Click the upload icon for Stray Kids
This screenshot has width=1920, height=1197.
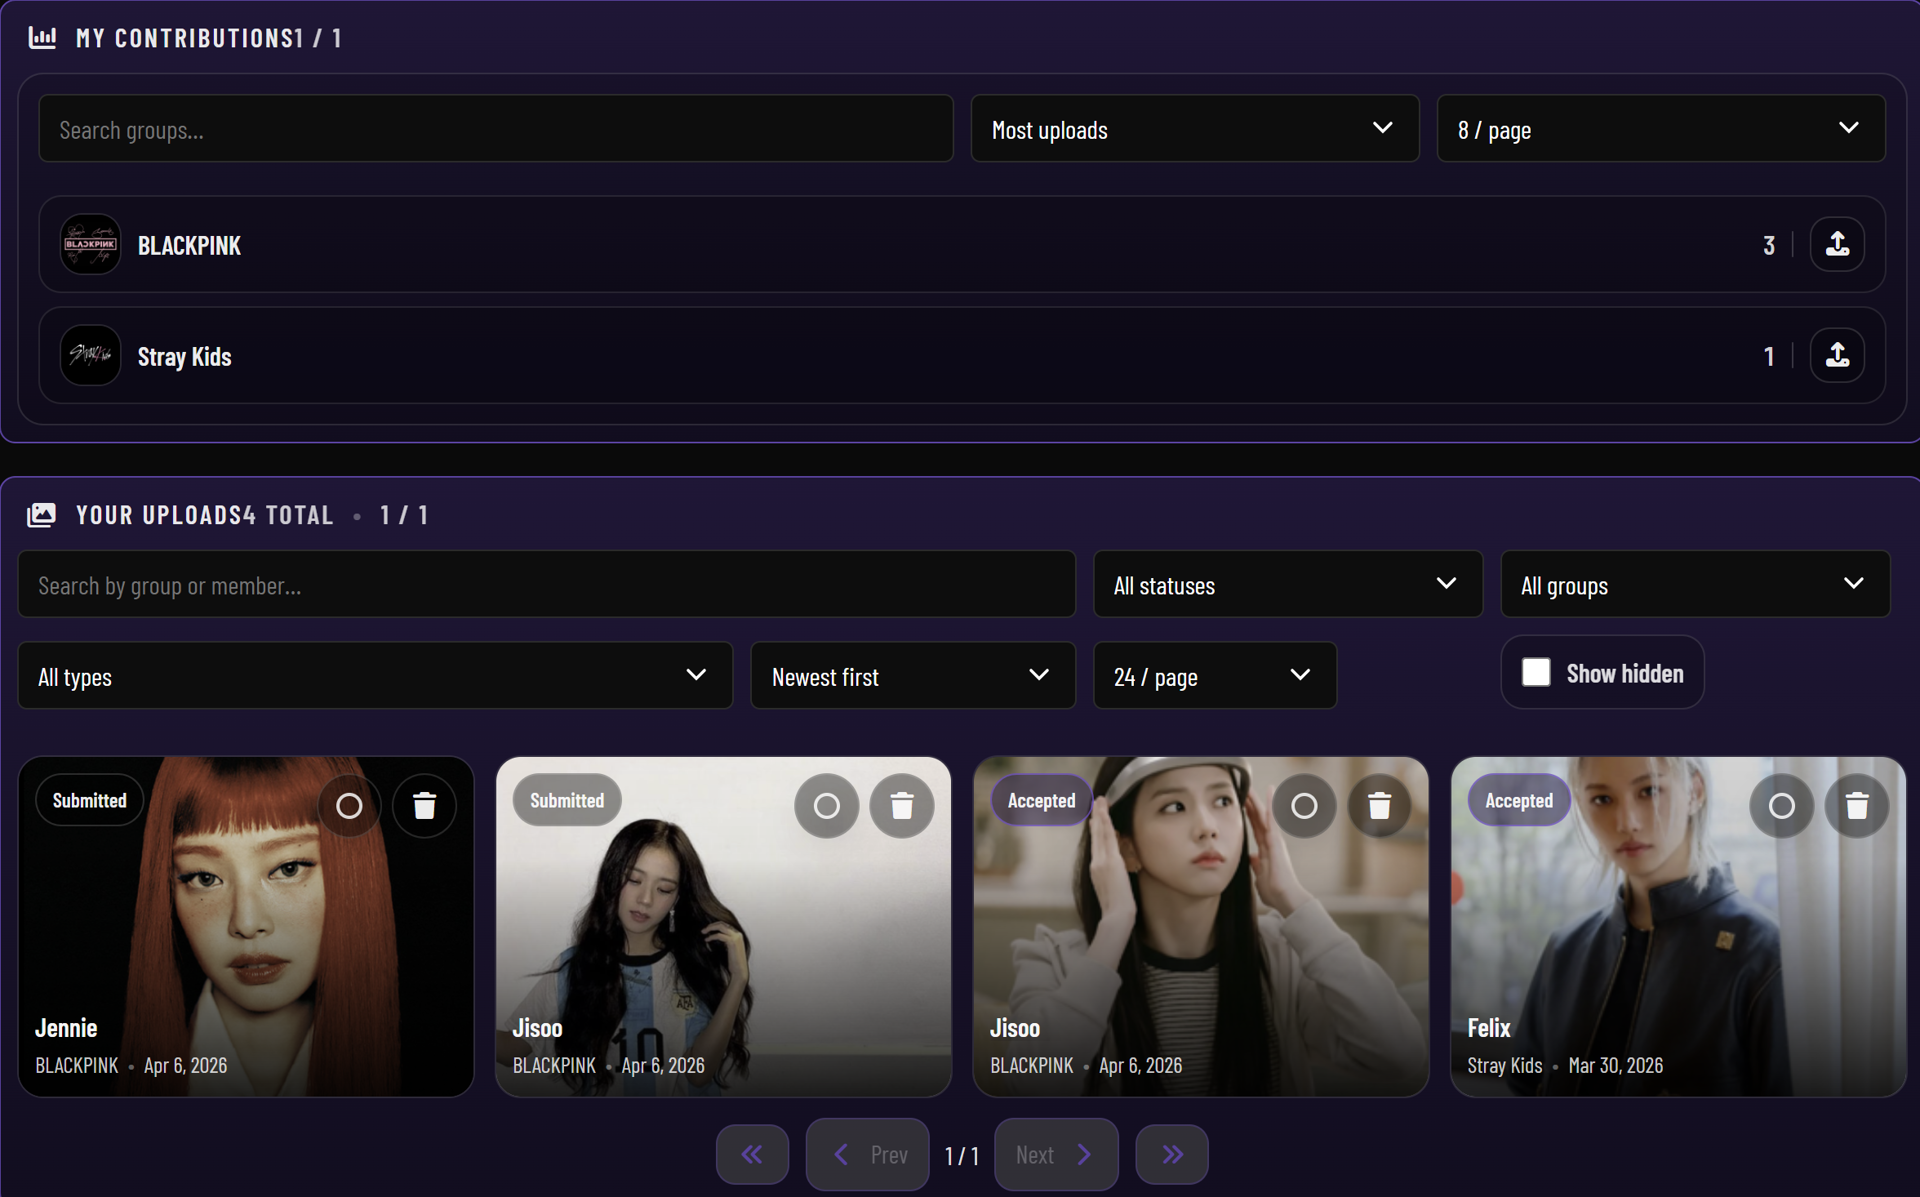coord(1837,356)
